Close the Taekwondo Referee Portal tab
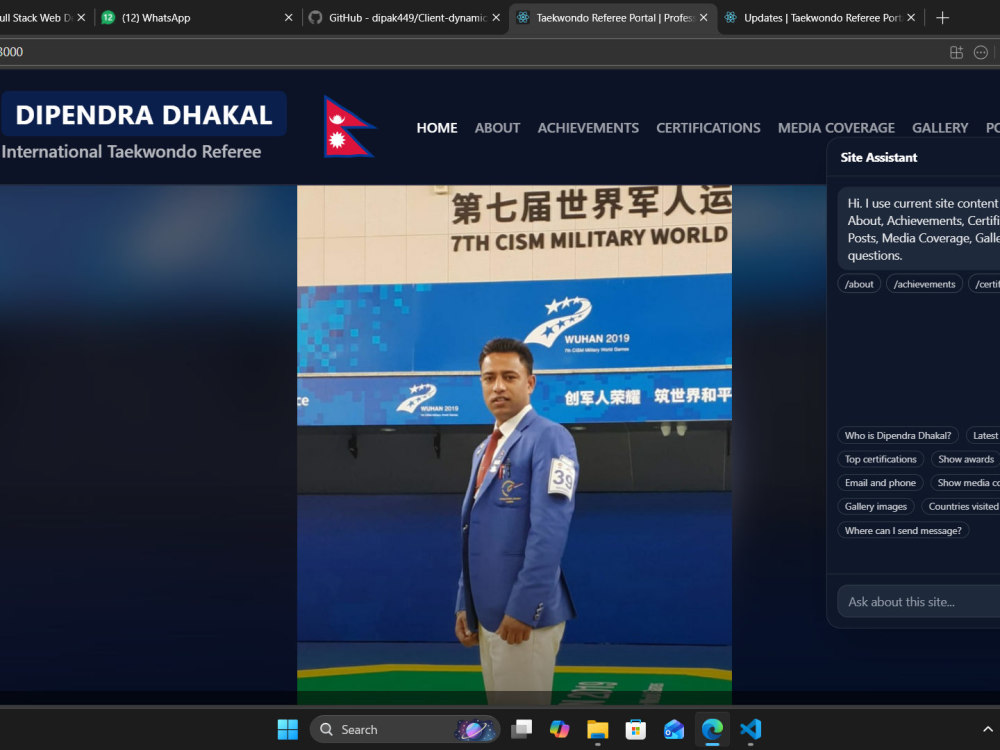The width and height of the screenshot is (1000, 750). (x=703, y=18)
